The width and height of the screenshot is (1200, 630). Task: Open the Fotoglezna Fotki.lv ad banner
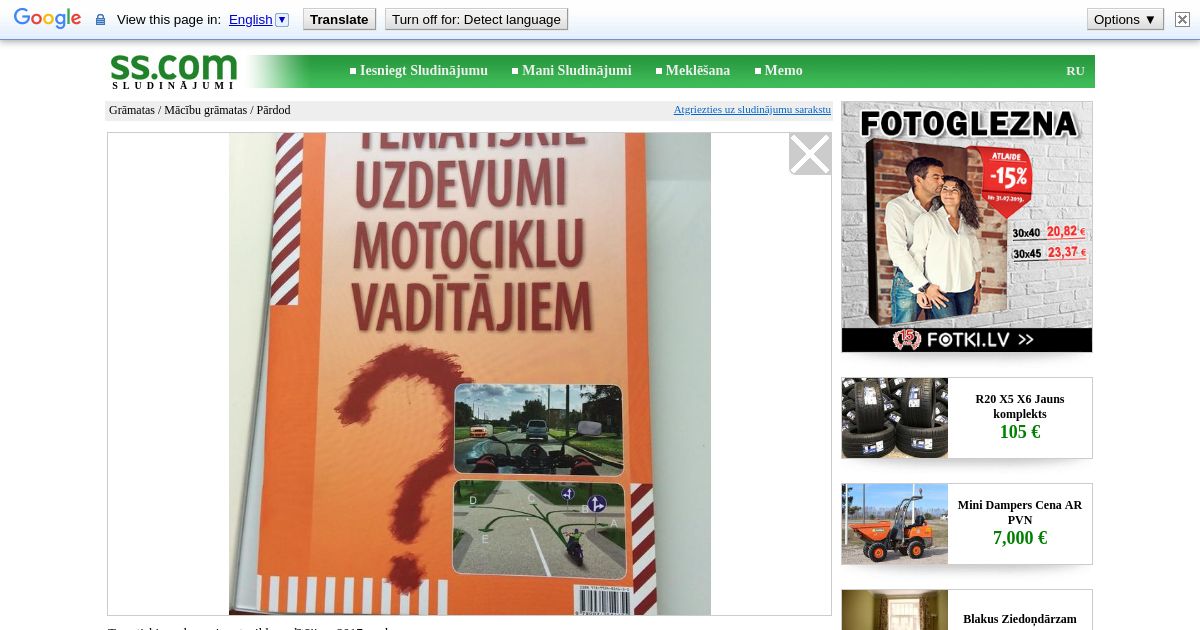(x=967, y=227)
